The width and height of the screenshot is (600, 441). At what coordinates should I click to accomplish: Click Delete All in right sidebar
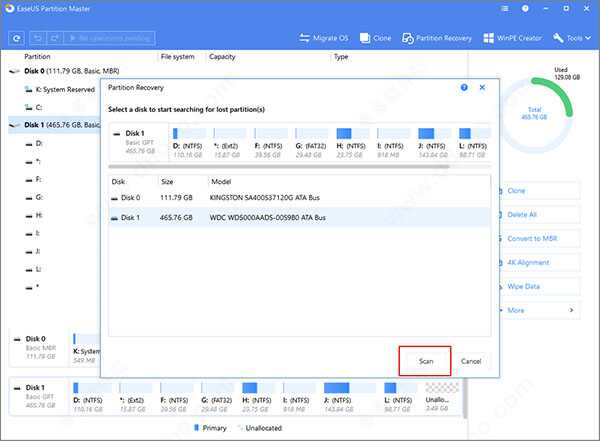pyautogui.click(x=539, y=214)
